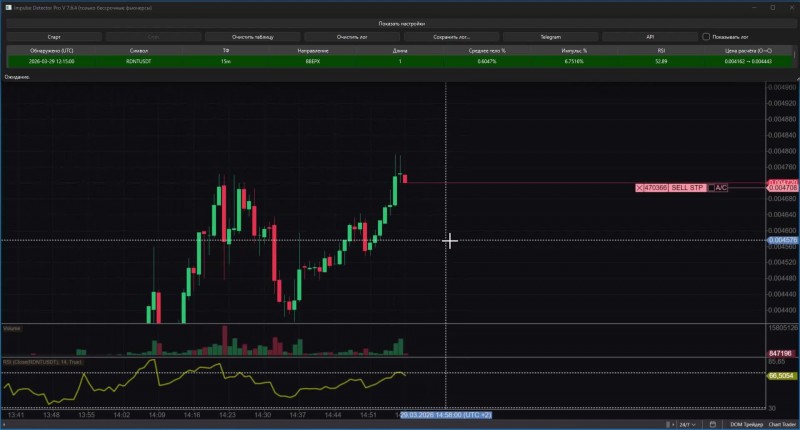Sort by the Среднее тело % column header

pyautogui.click(x=487, y=50)
